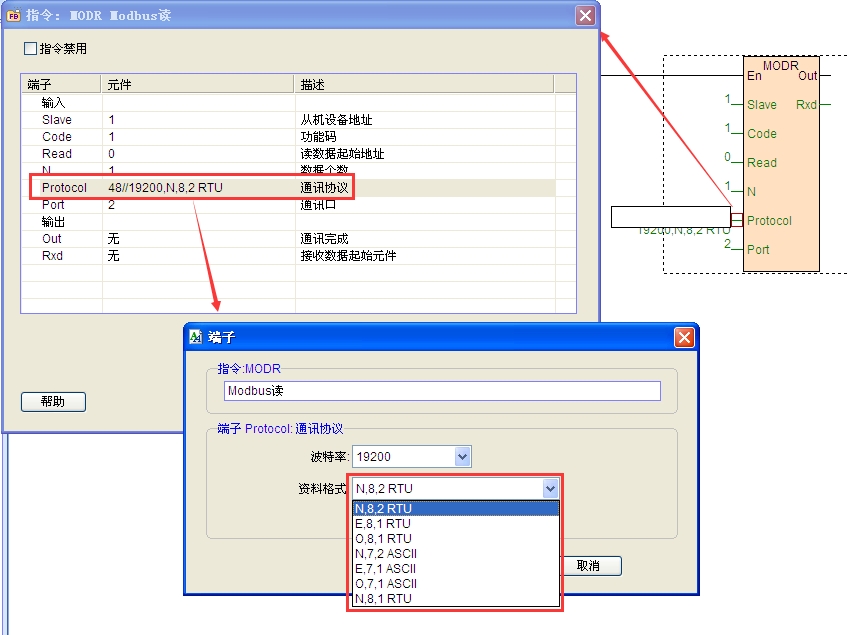Click the 描述 column header

(424, 84)
